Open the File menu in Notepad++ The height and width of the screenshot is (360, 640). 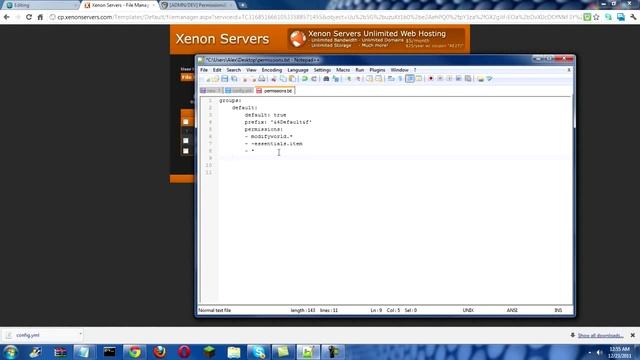pos(204,70)
